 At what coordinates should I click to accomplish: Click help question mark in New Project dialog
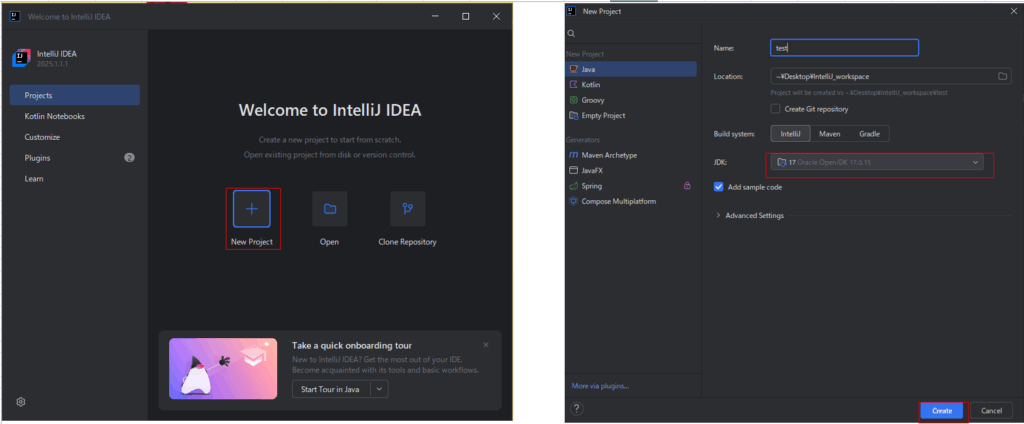pos(577,409)
